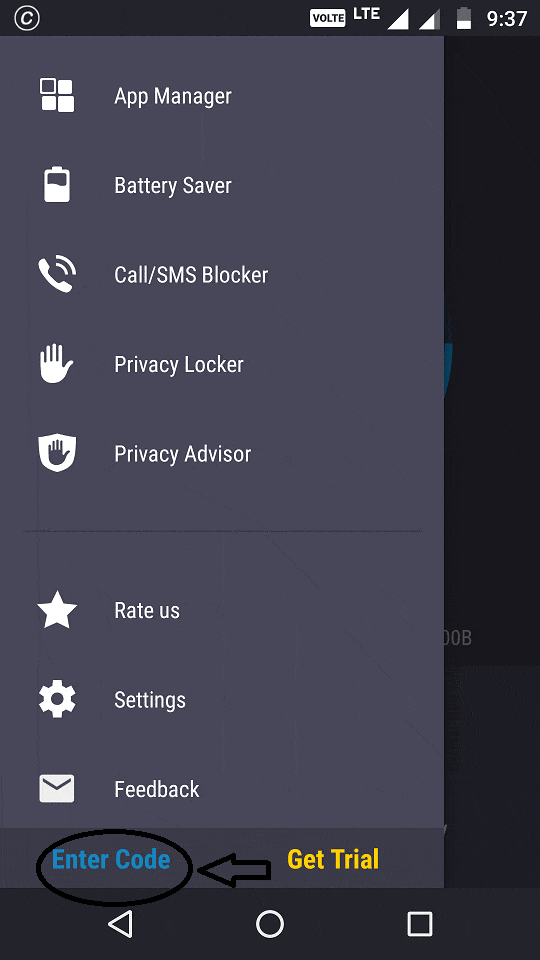Tap the Feedback envelope icon
This screenshot has width=540, height=960.
coord(57,789)
